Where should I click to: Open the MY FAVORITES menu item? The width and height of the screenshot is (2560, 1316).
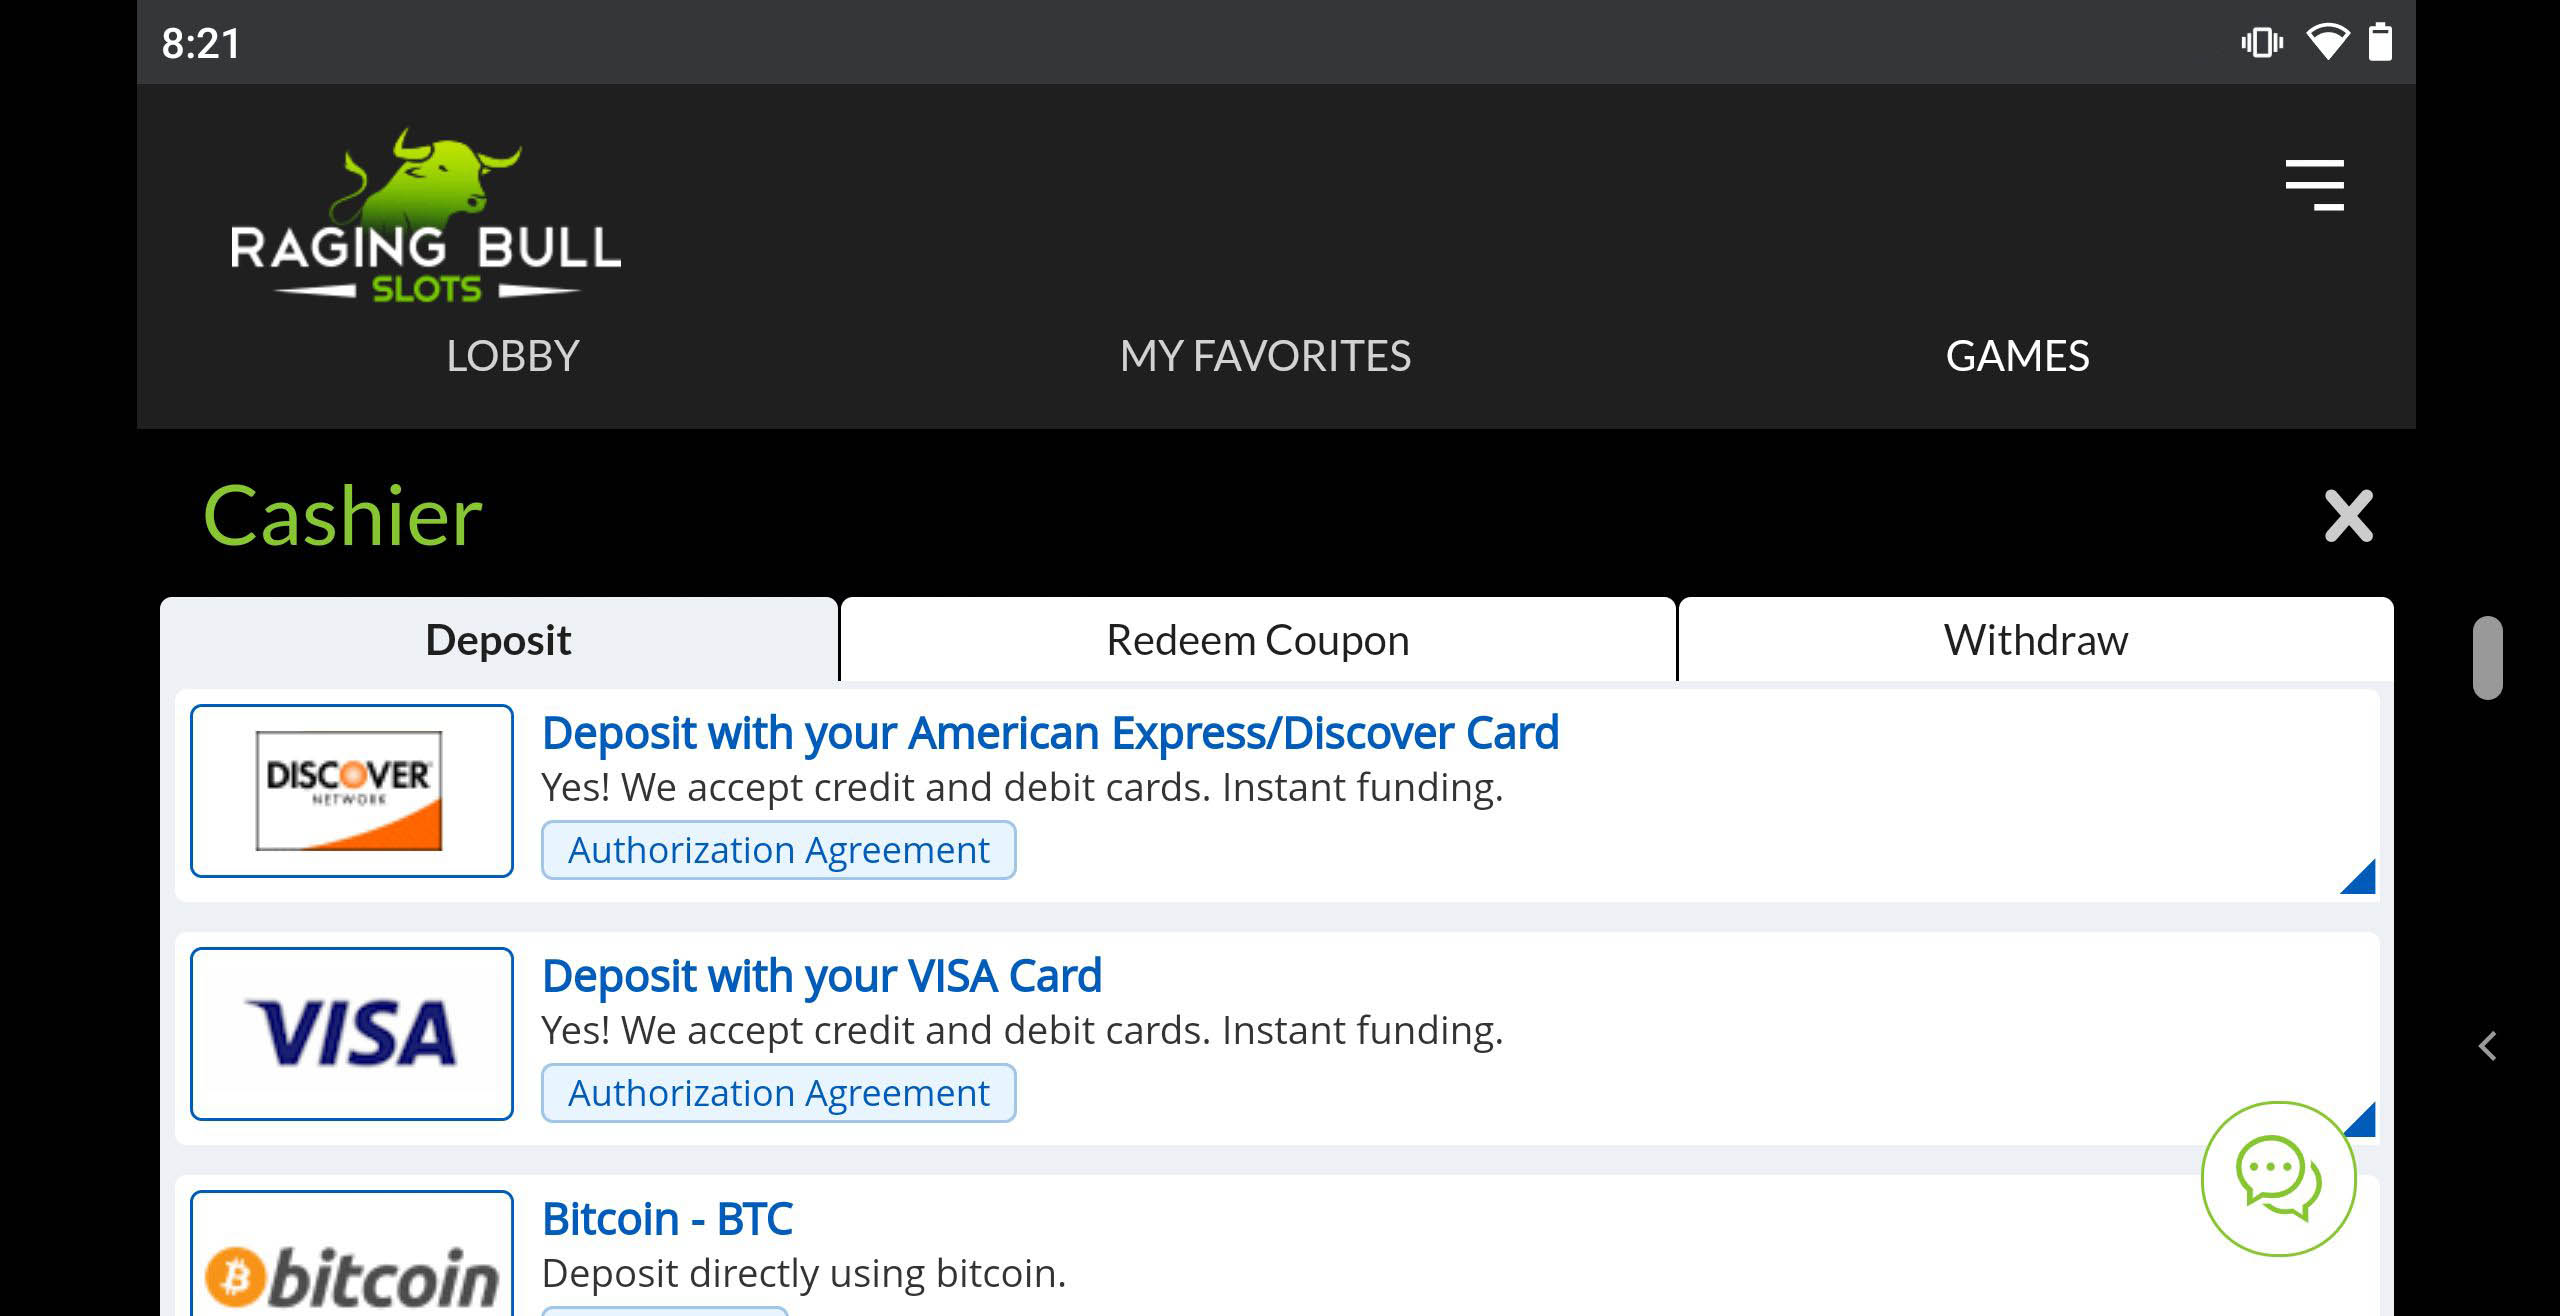(x=1265, y=357)
